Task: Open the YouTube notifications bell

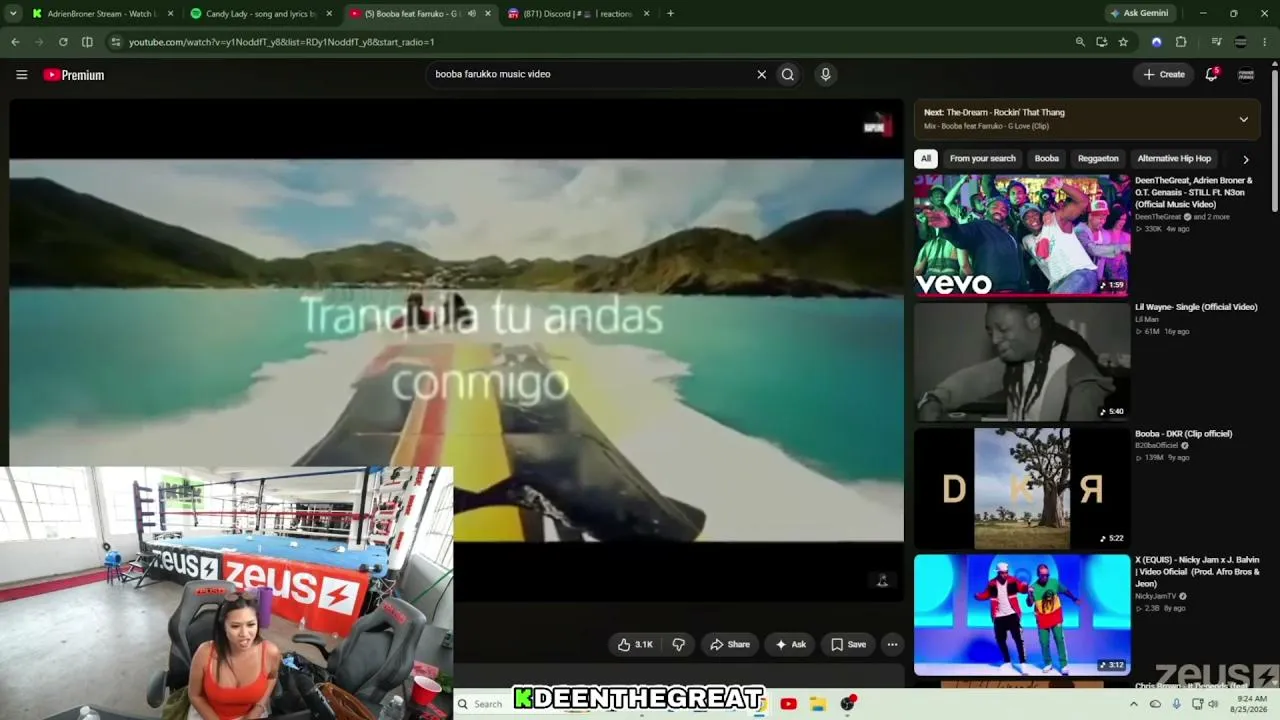Action: click(x=1211, y=74)
